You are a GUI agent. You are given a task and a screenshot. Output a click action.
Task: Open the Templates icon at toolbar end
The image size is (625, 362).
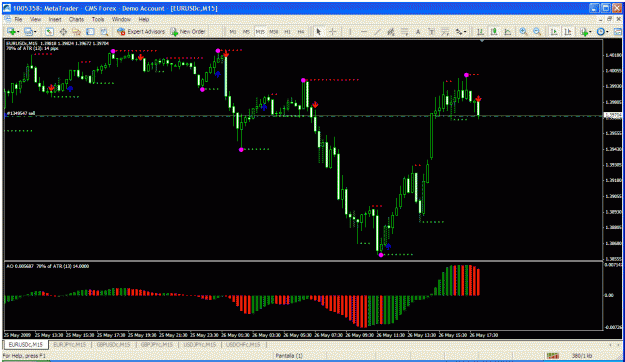click(617, 31)
